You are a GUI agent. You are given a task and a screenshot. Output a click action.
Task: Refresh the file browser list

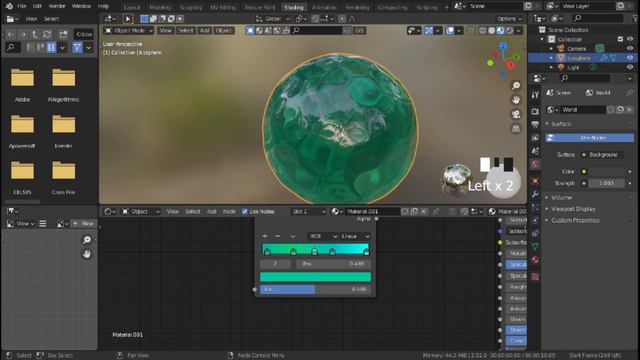click(x=47, y=34)
